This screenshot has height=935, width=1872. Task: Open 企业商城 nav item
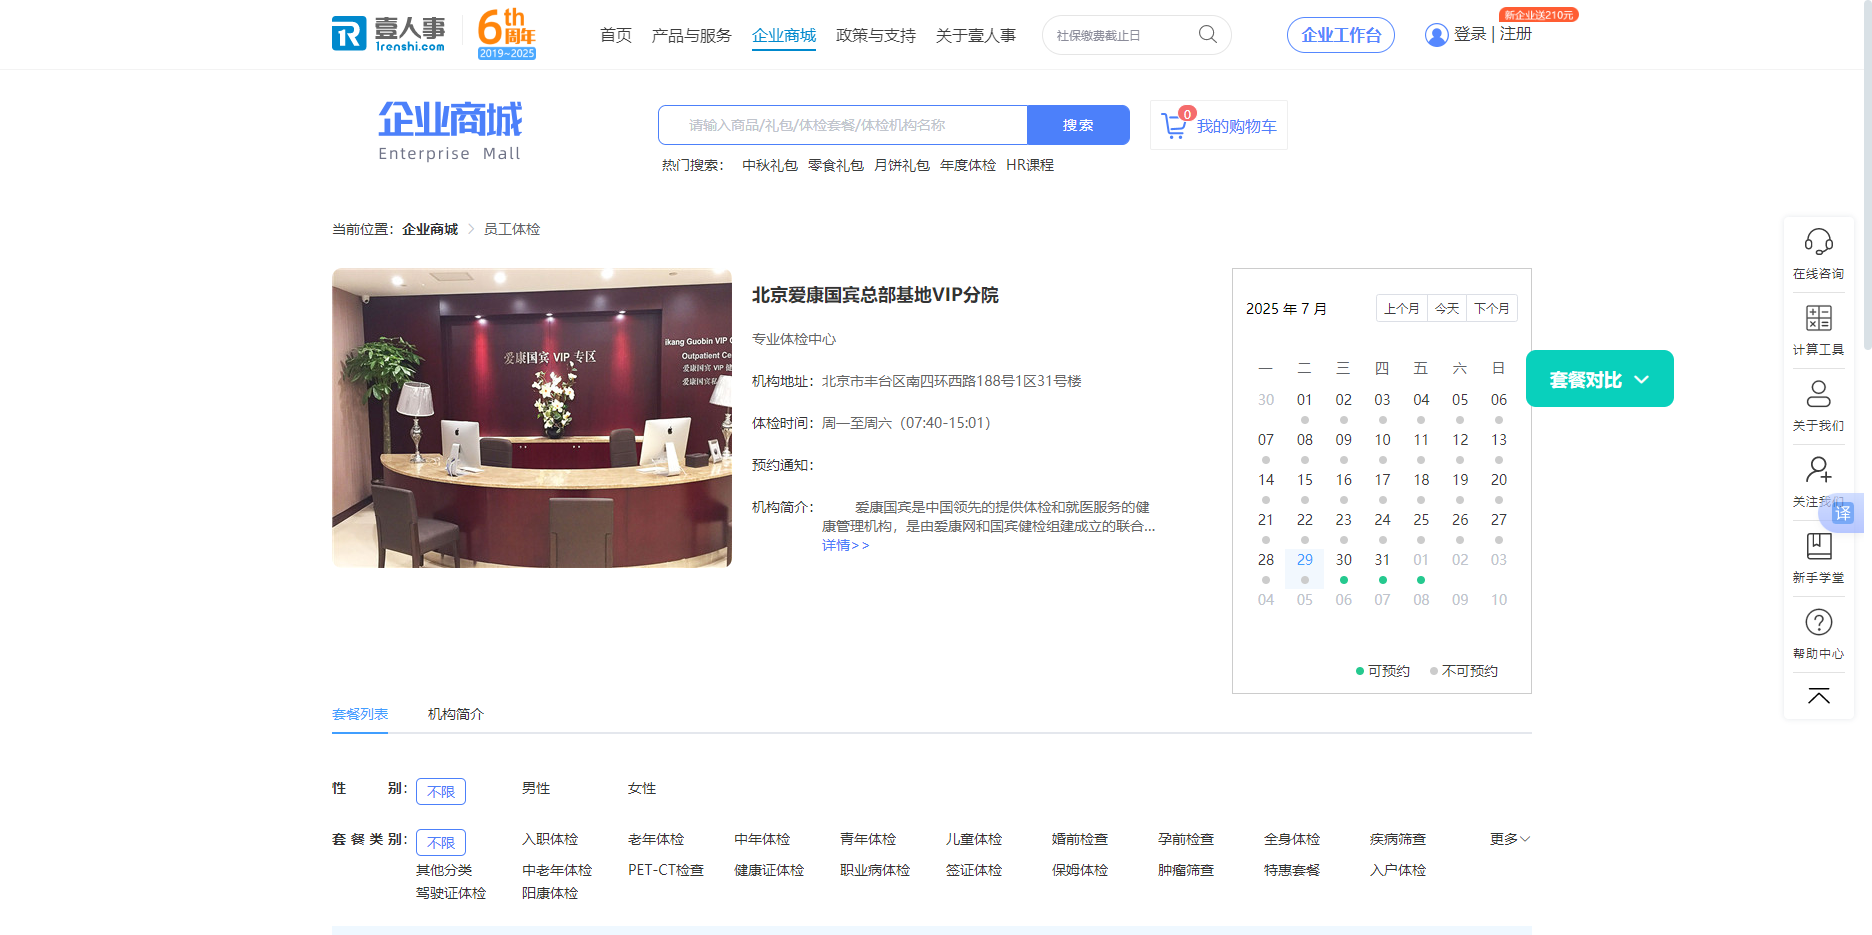(784, 36)
